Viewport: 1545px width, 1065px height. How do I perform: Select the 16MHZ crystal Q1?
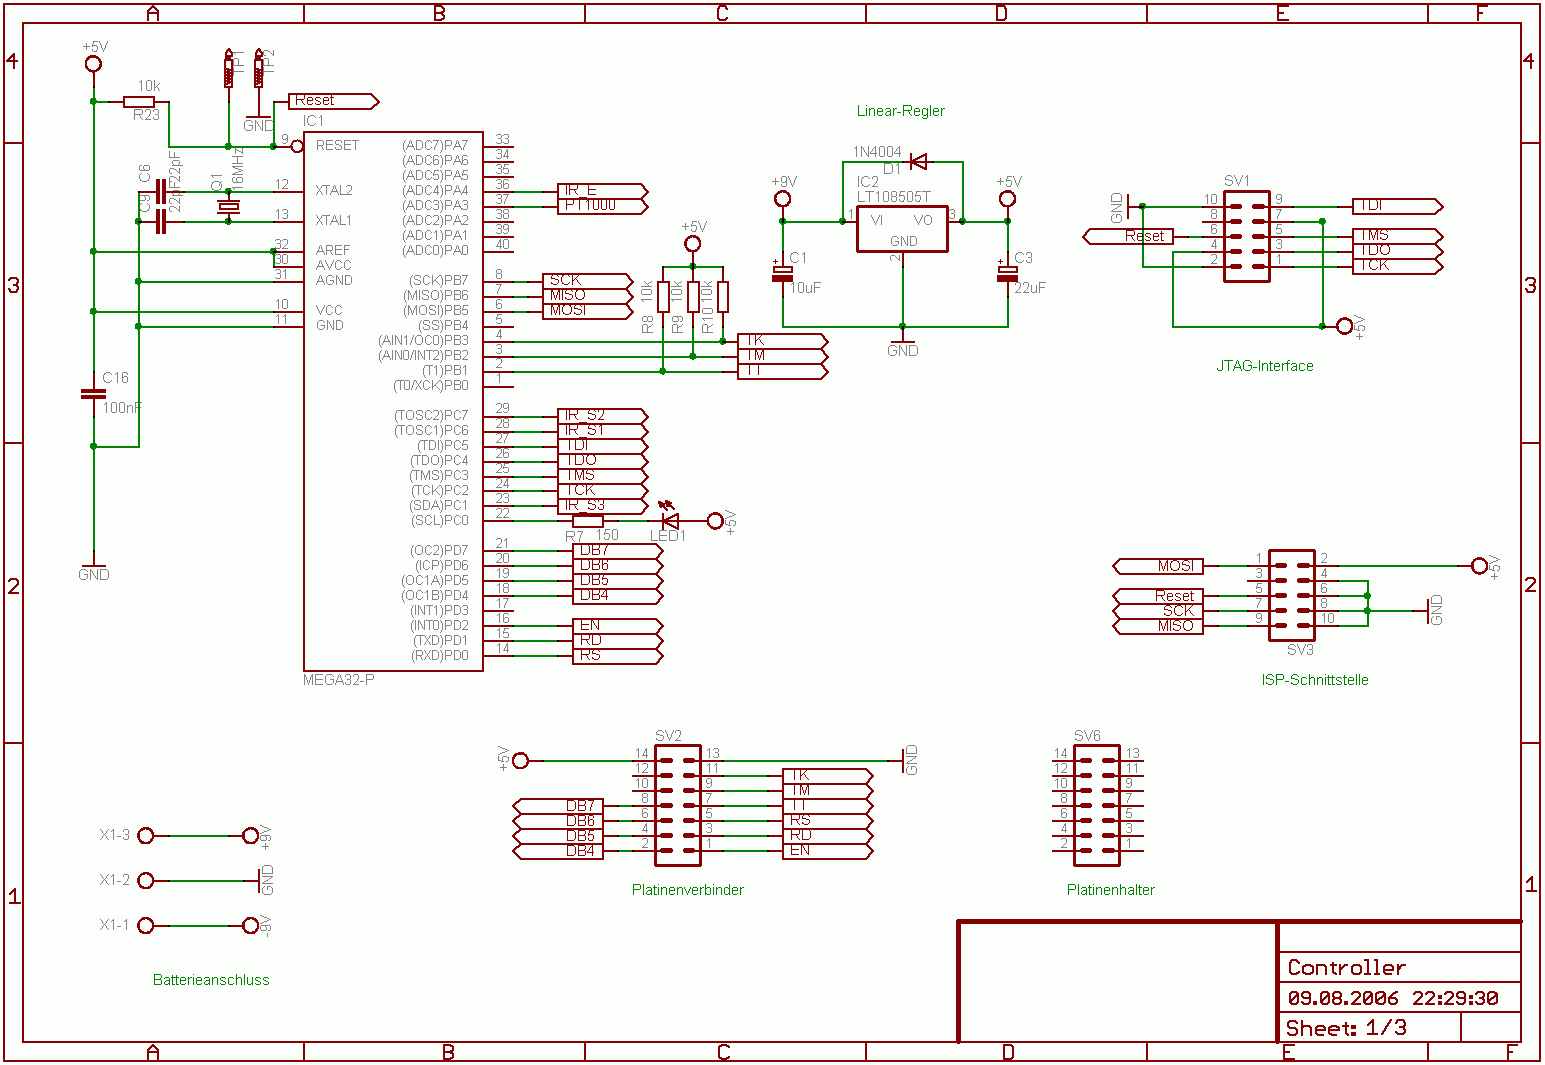pos(228,205)
